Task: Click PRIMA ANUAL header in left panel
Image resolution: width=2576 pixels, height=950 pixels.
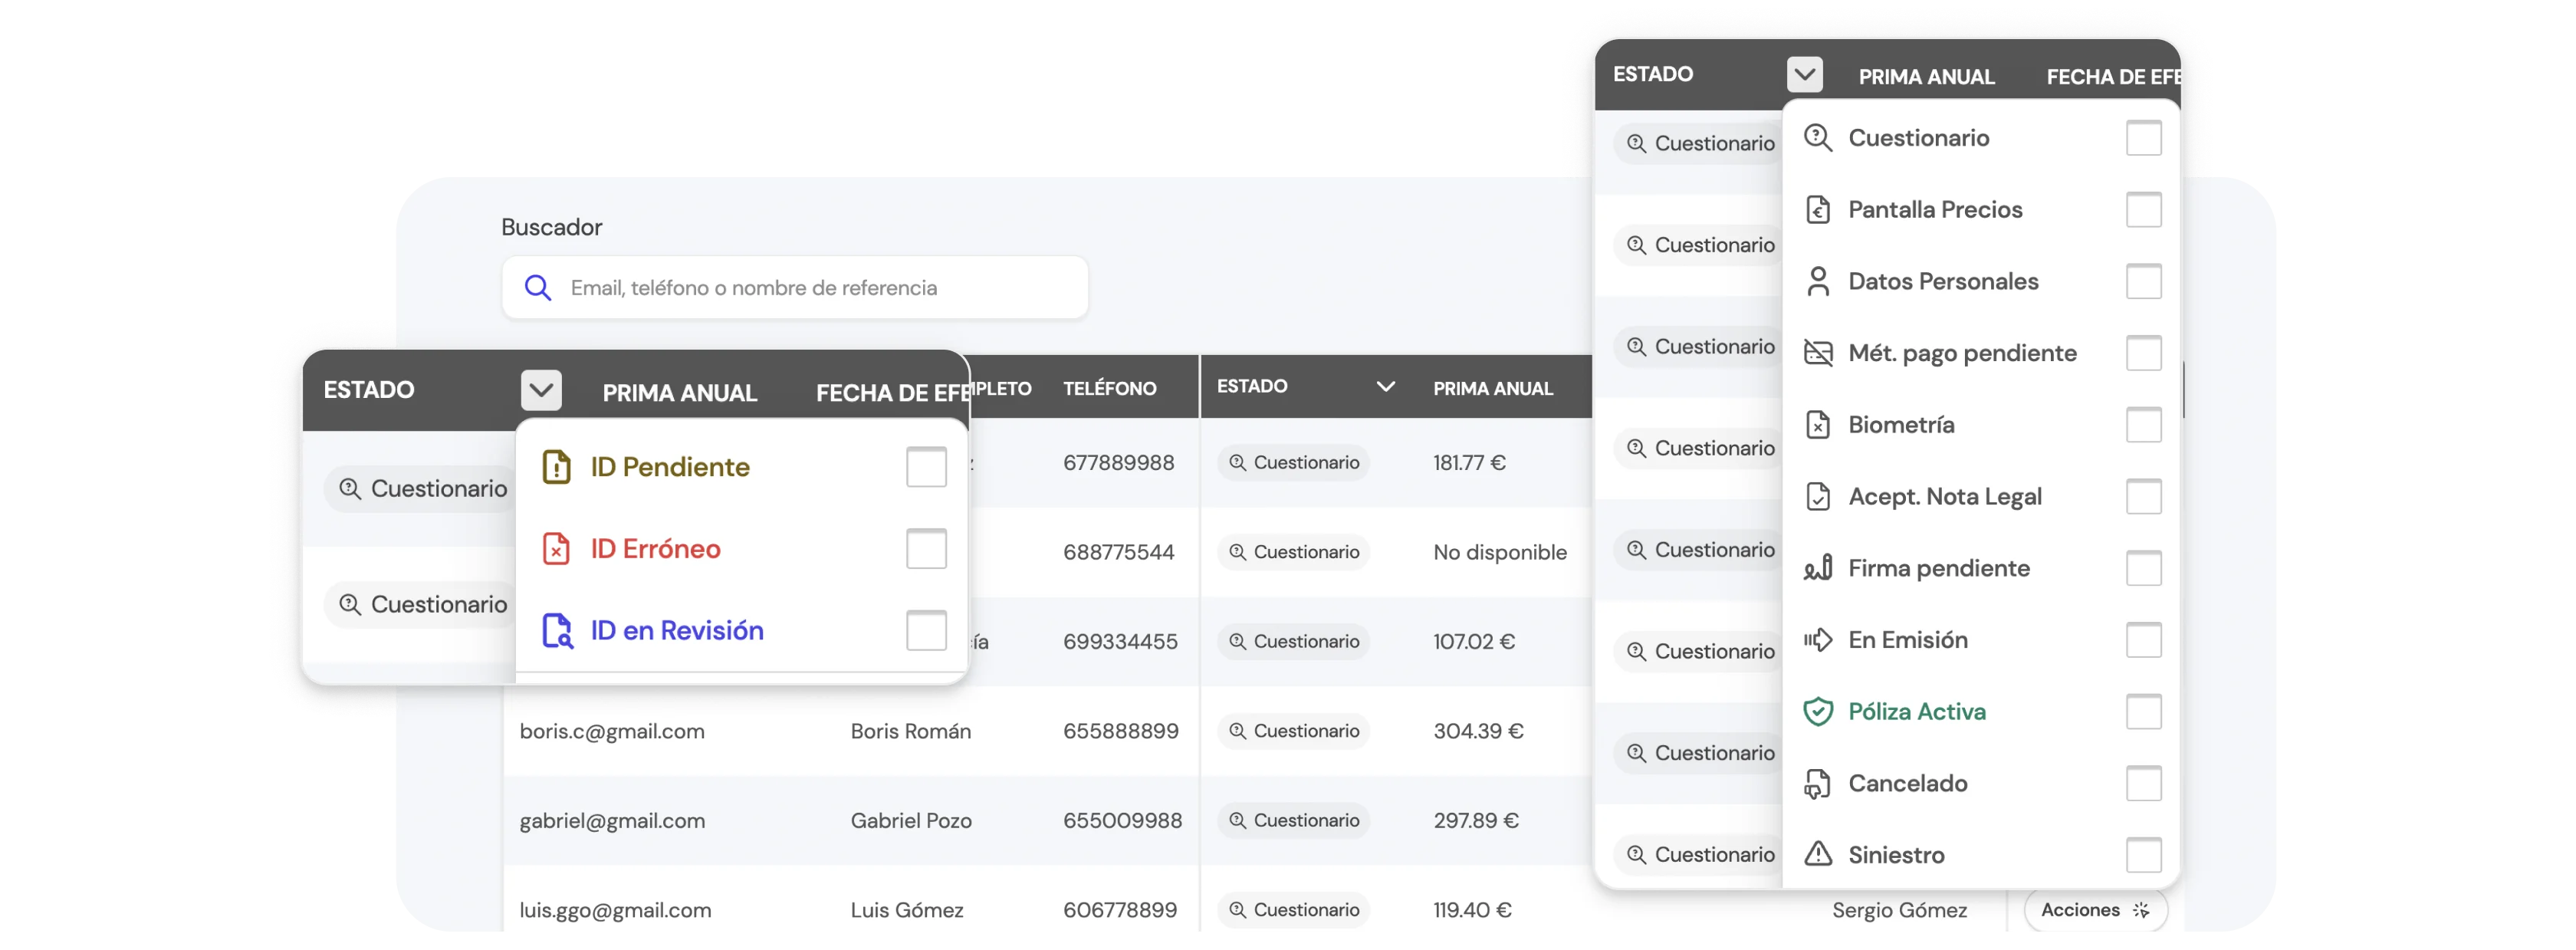Action: (679, 393)
